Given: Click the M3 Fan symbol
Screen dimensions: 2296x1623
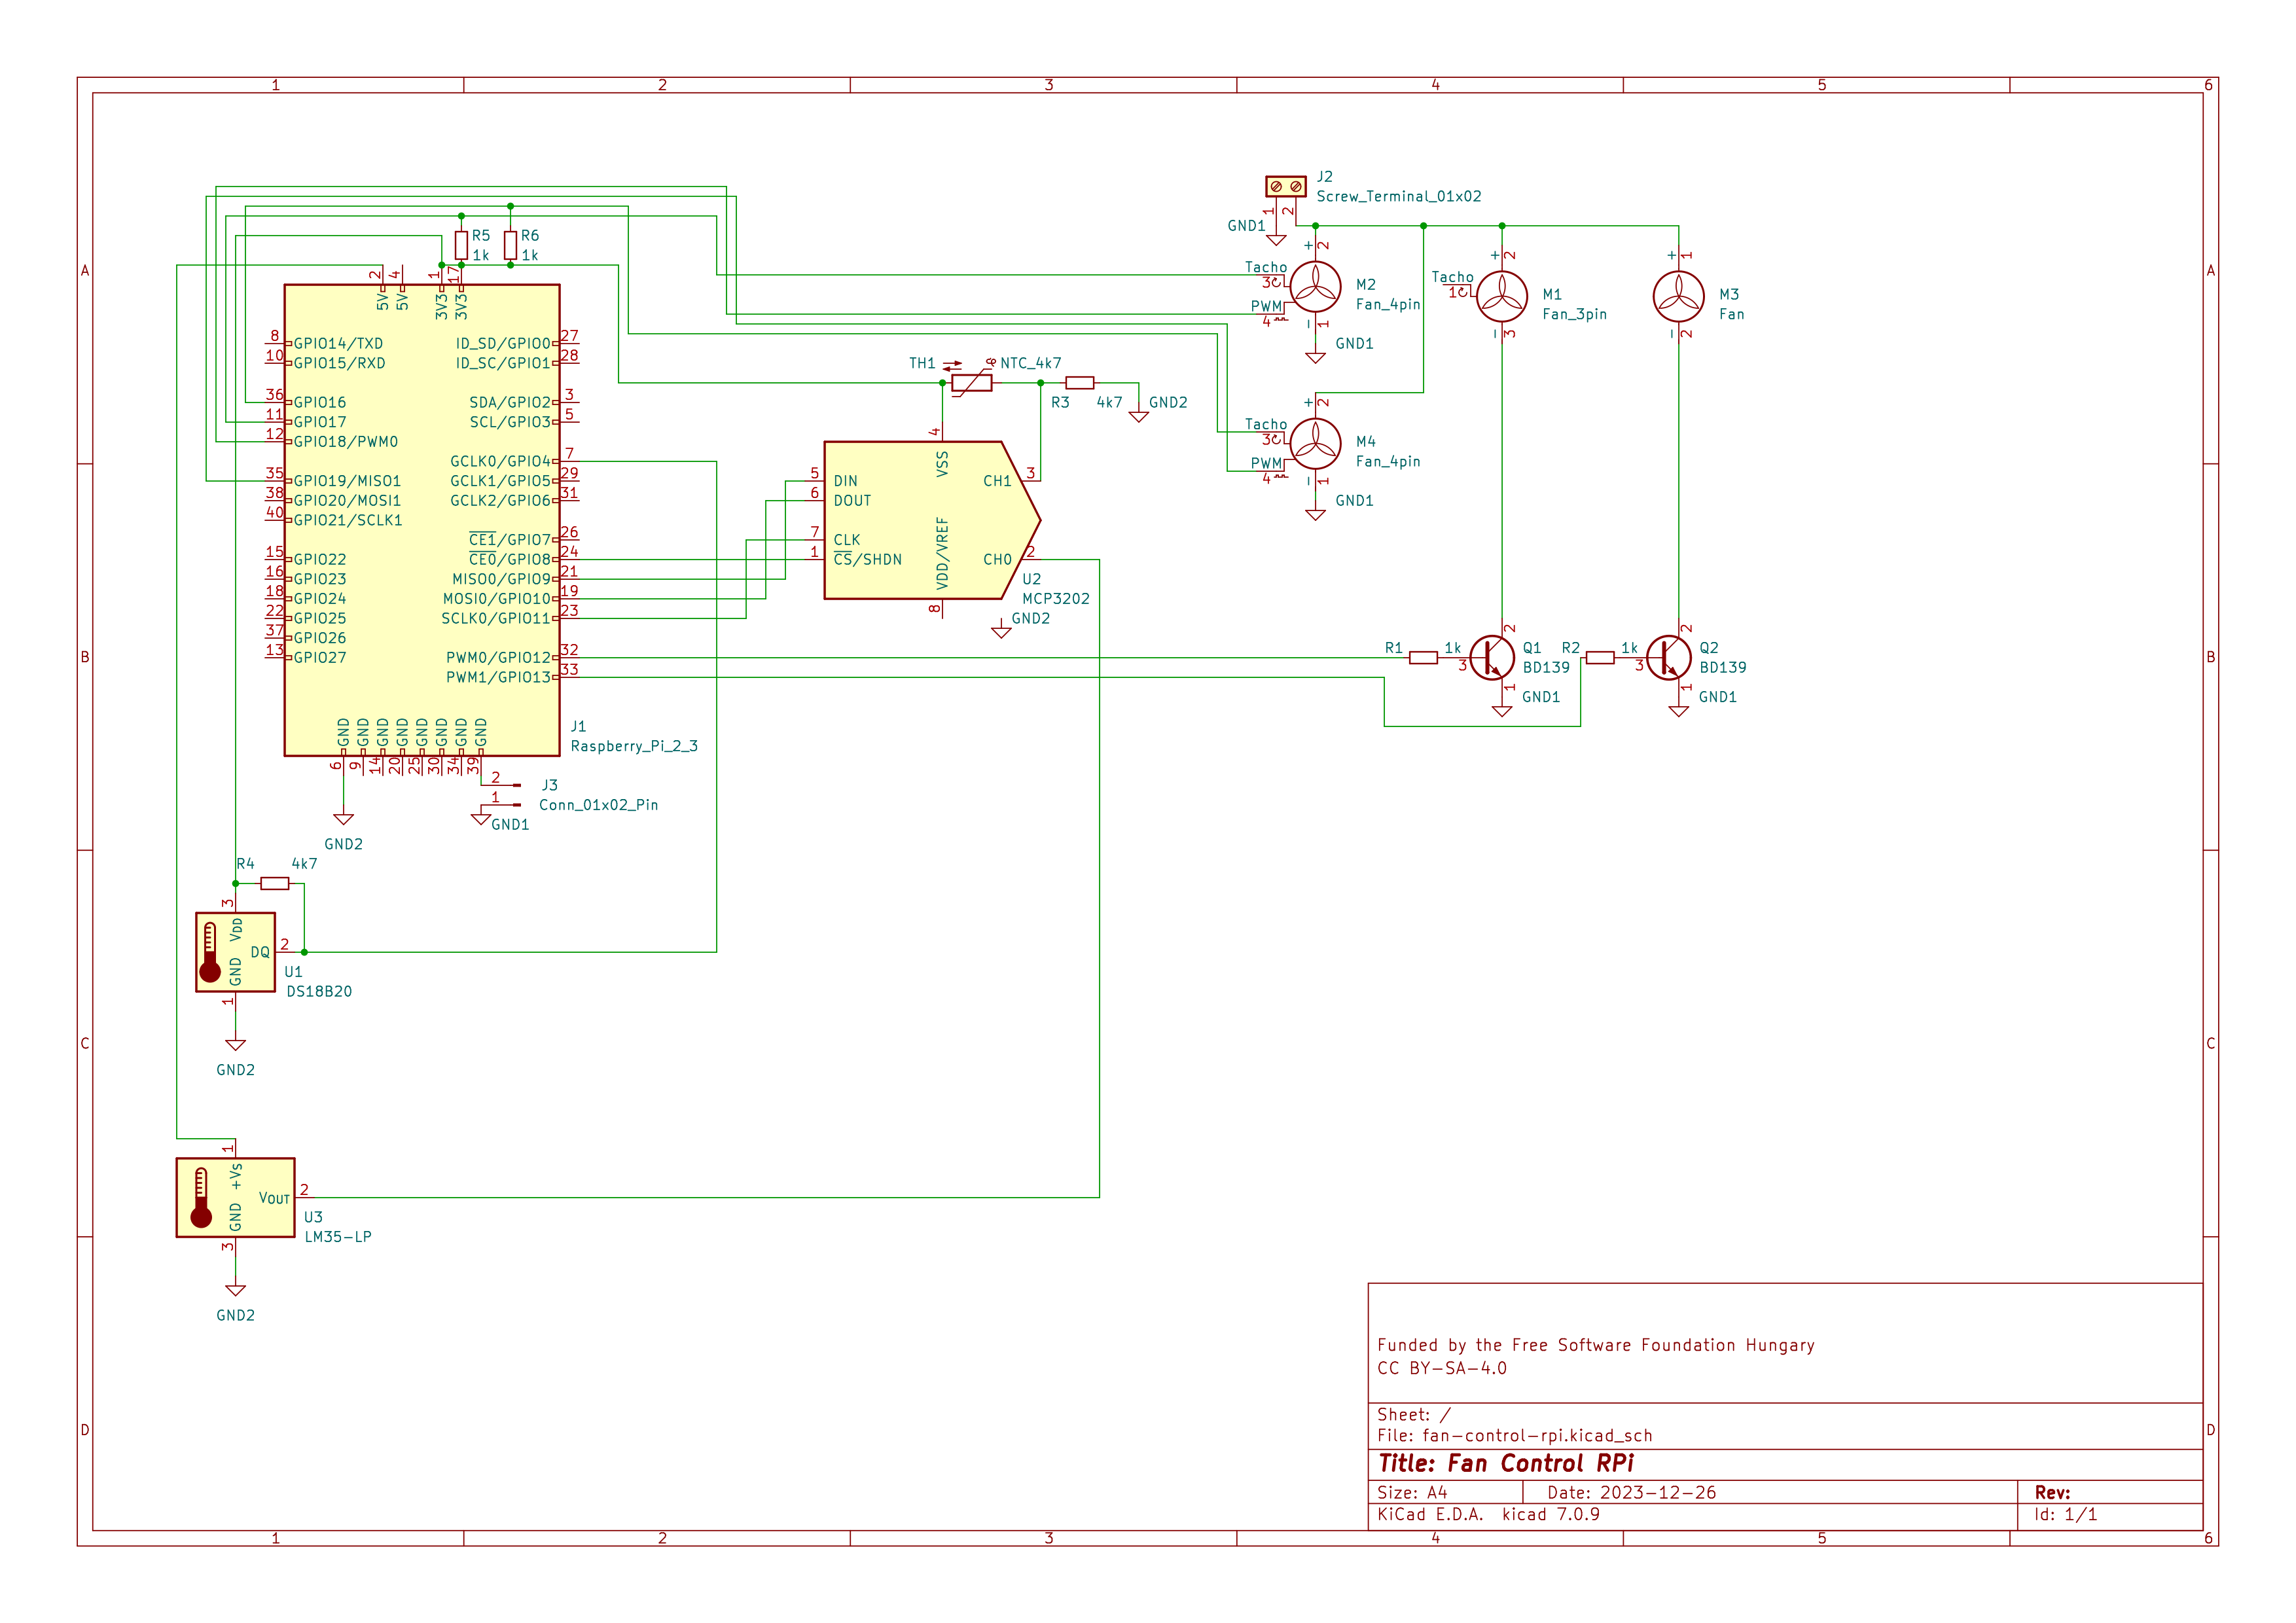Looking at the screenshot, I should 1678,296.
